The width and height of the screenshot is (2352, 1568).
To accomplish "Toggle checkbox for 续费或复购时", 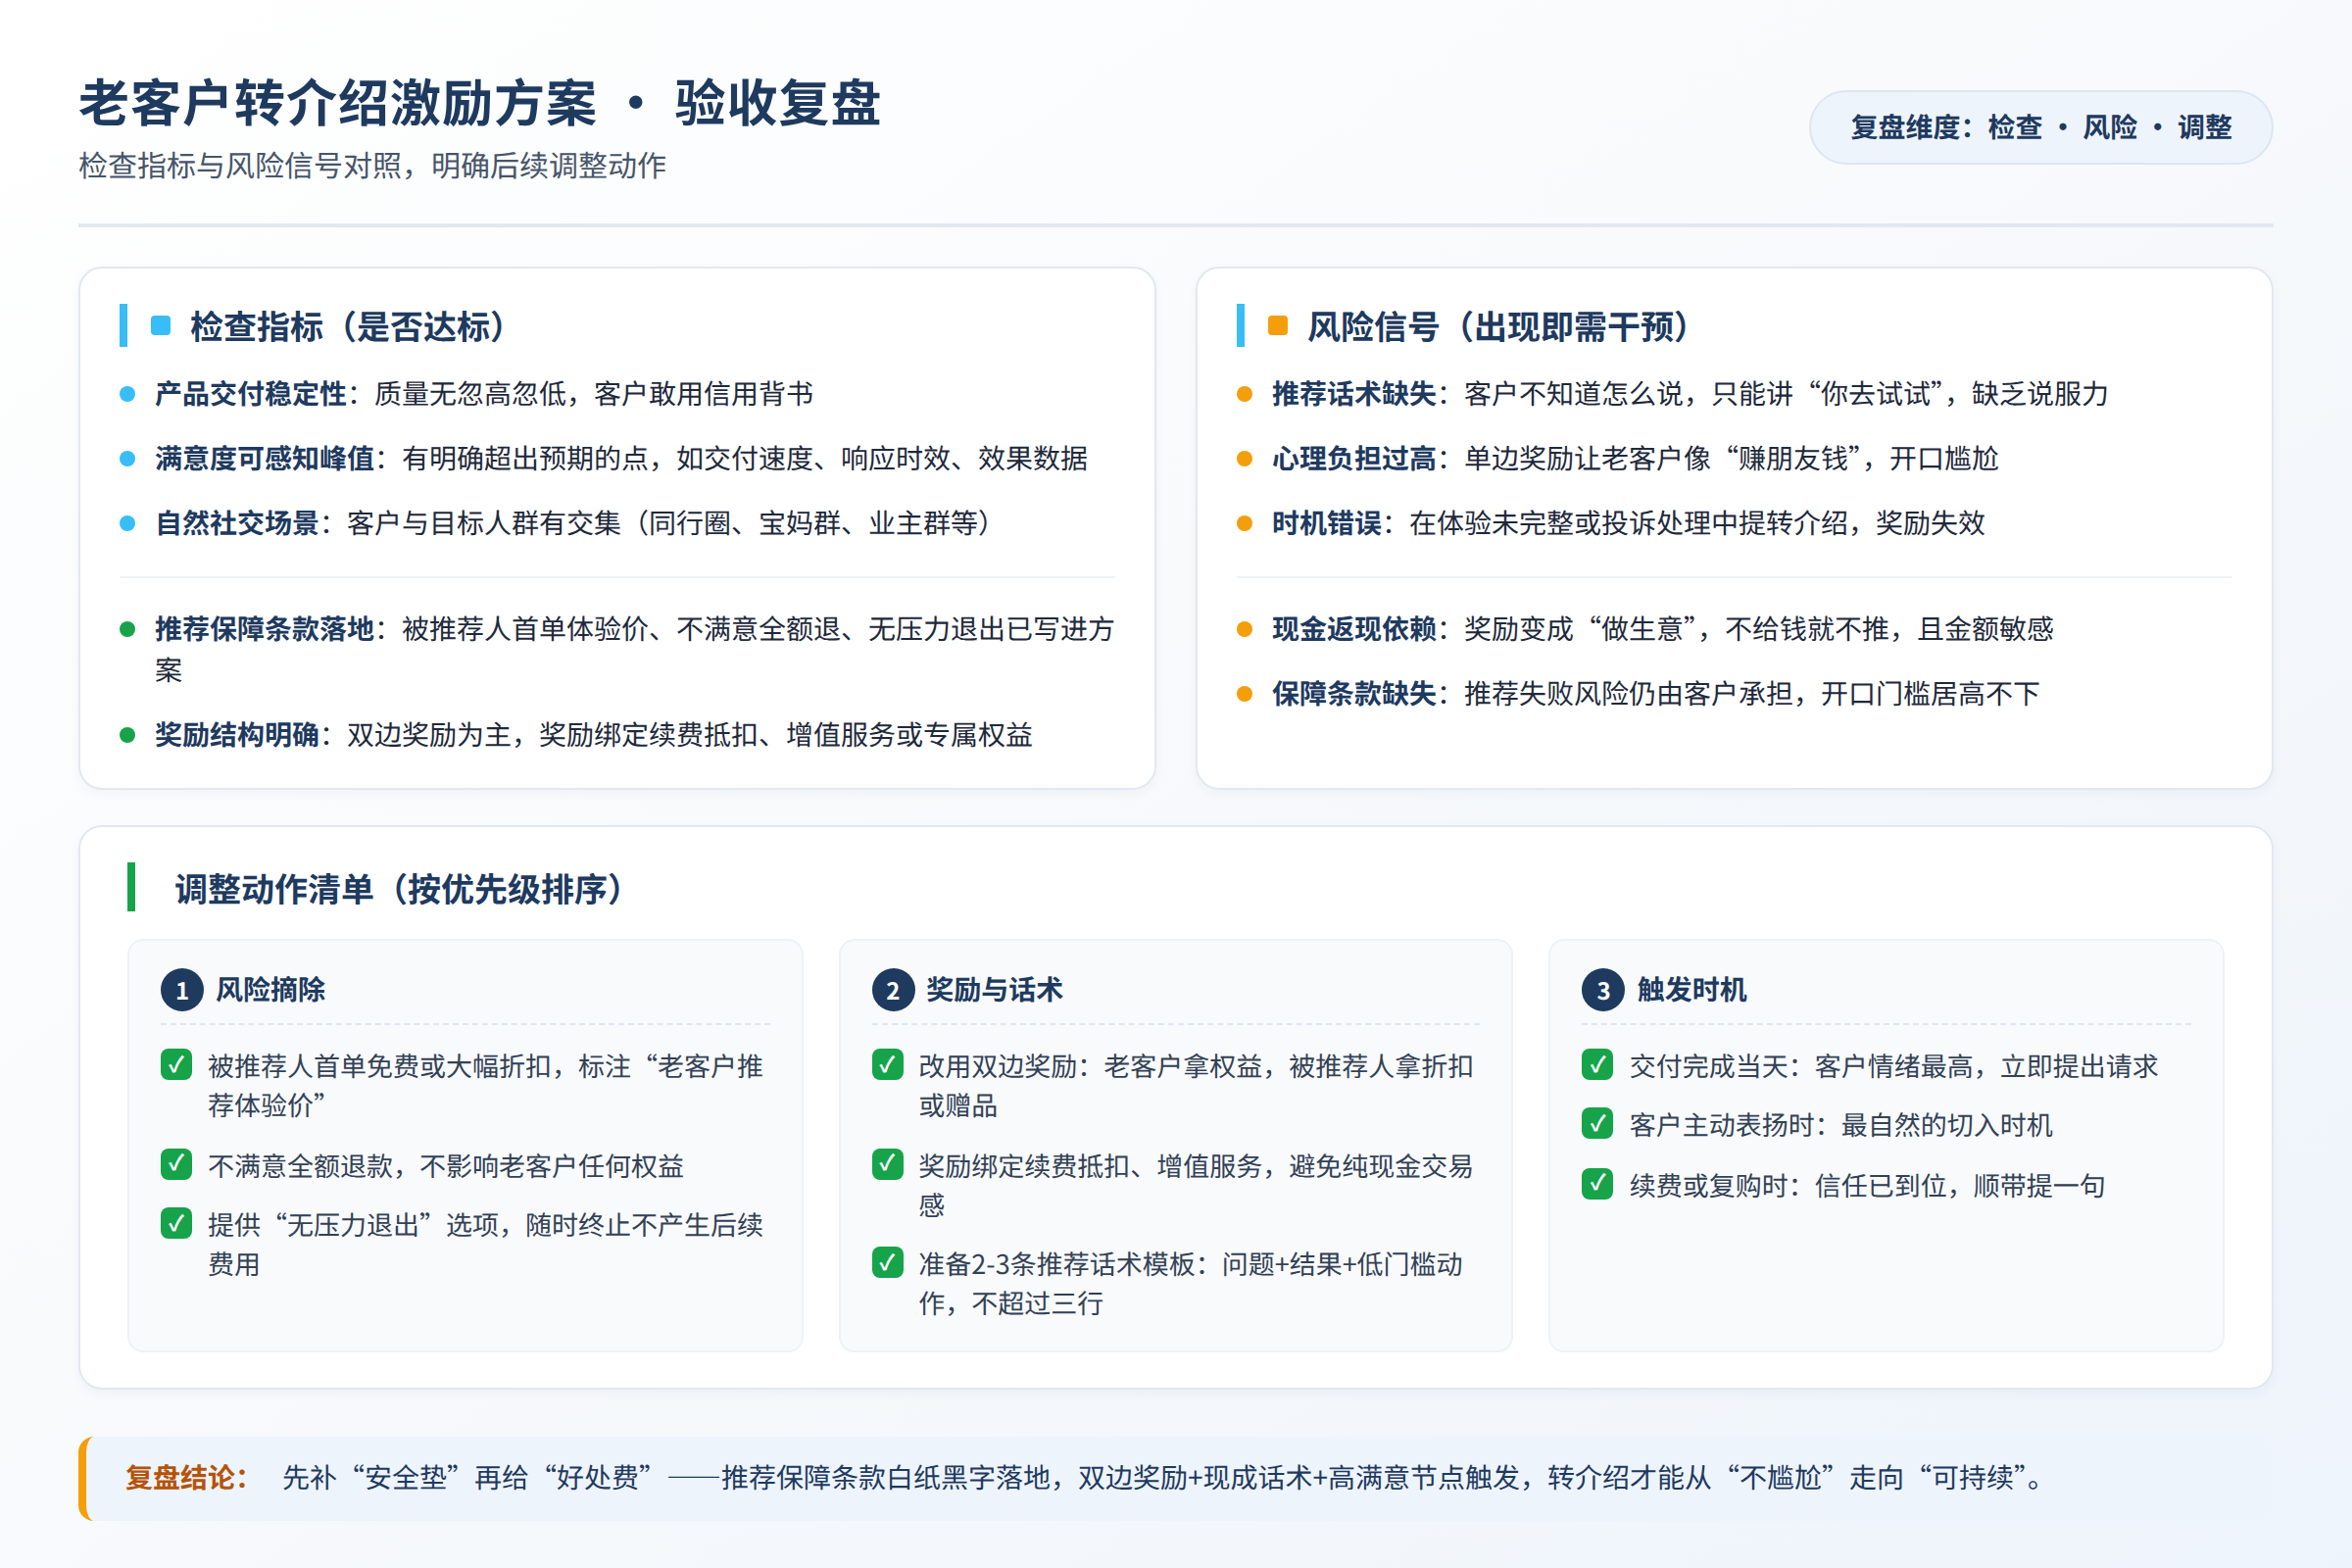I will pyautogui.click(x=1598, y=1184).
